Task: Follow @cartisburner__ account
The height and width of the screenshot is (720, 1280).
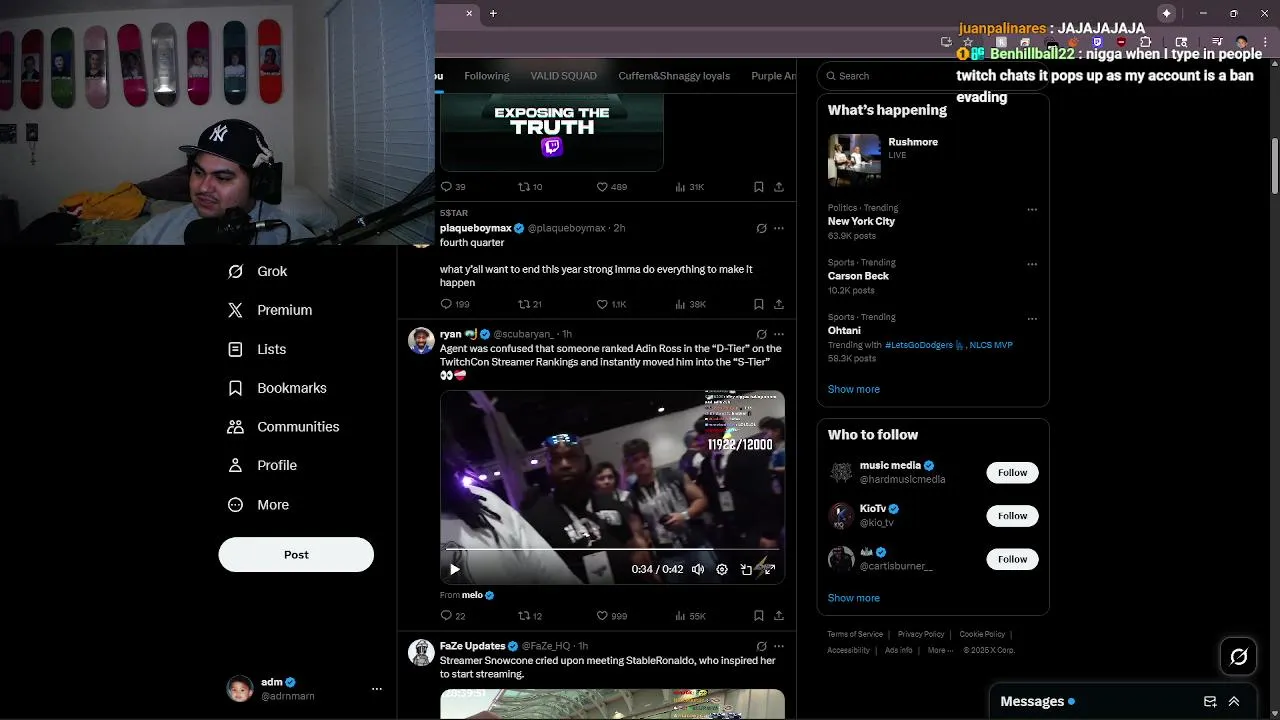Action: click(x=1012, y=559)
